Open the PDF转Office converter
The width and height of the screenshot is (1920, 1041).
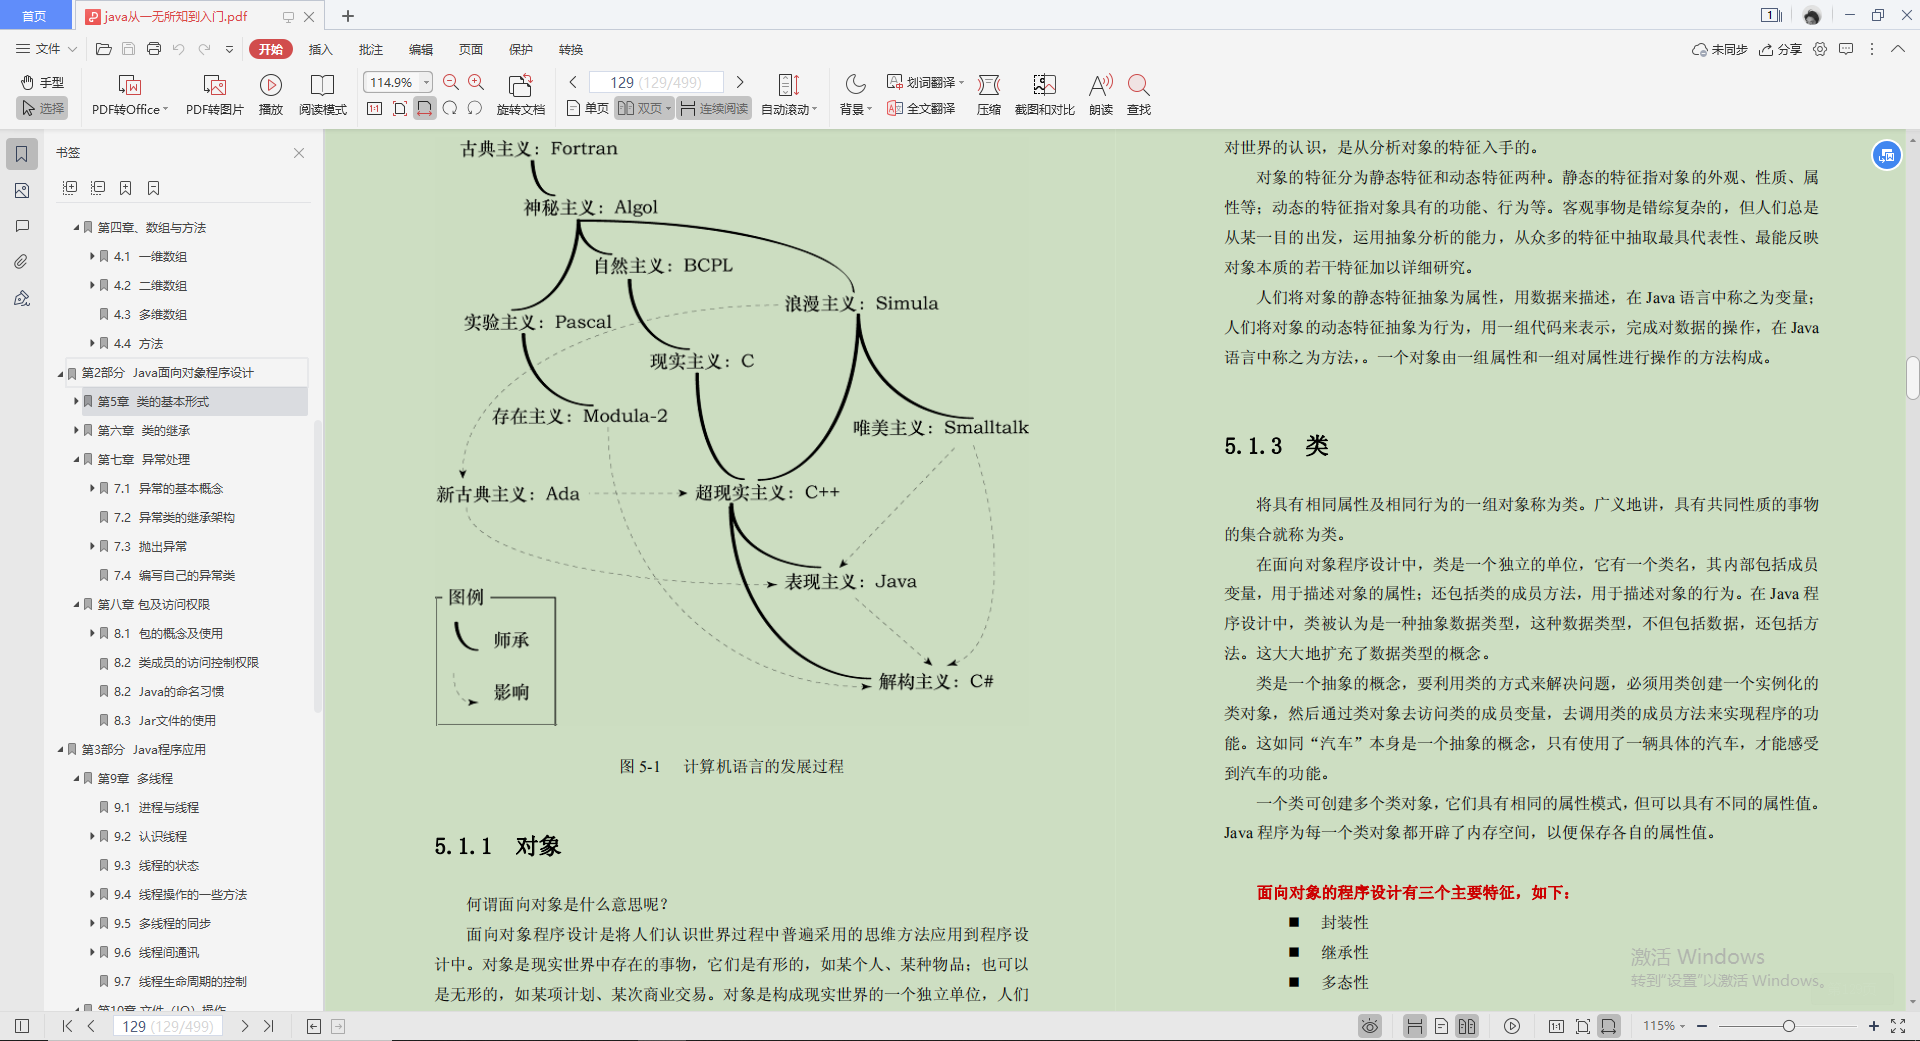(130, 95)
